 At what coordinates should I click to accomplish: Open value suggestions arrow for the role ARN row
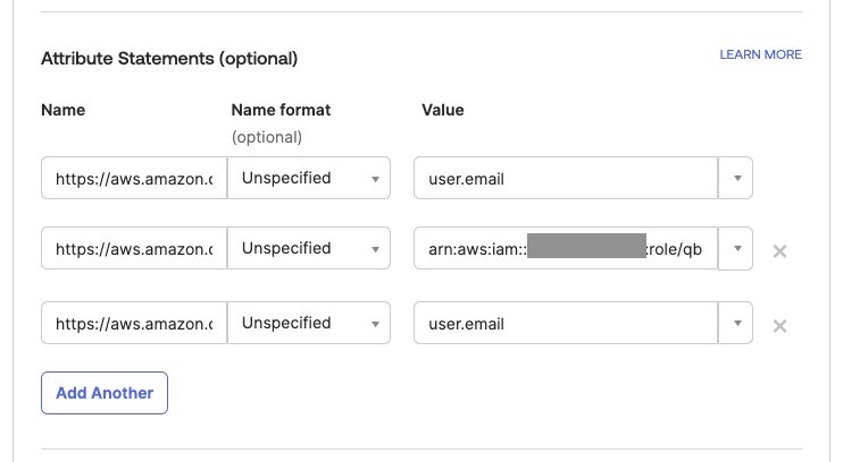pyautogui.click(x=736, y=248)
